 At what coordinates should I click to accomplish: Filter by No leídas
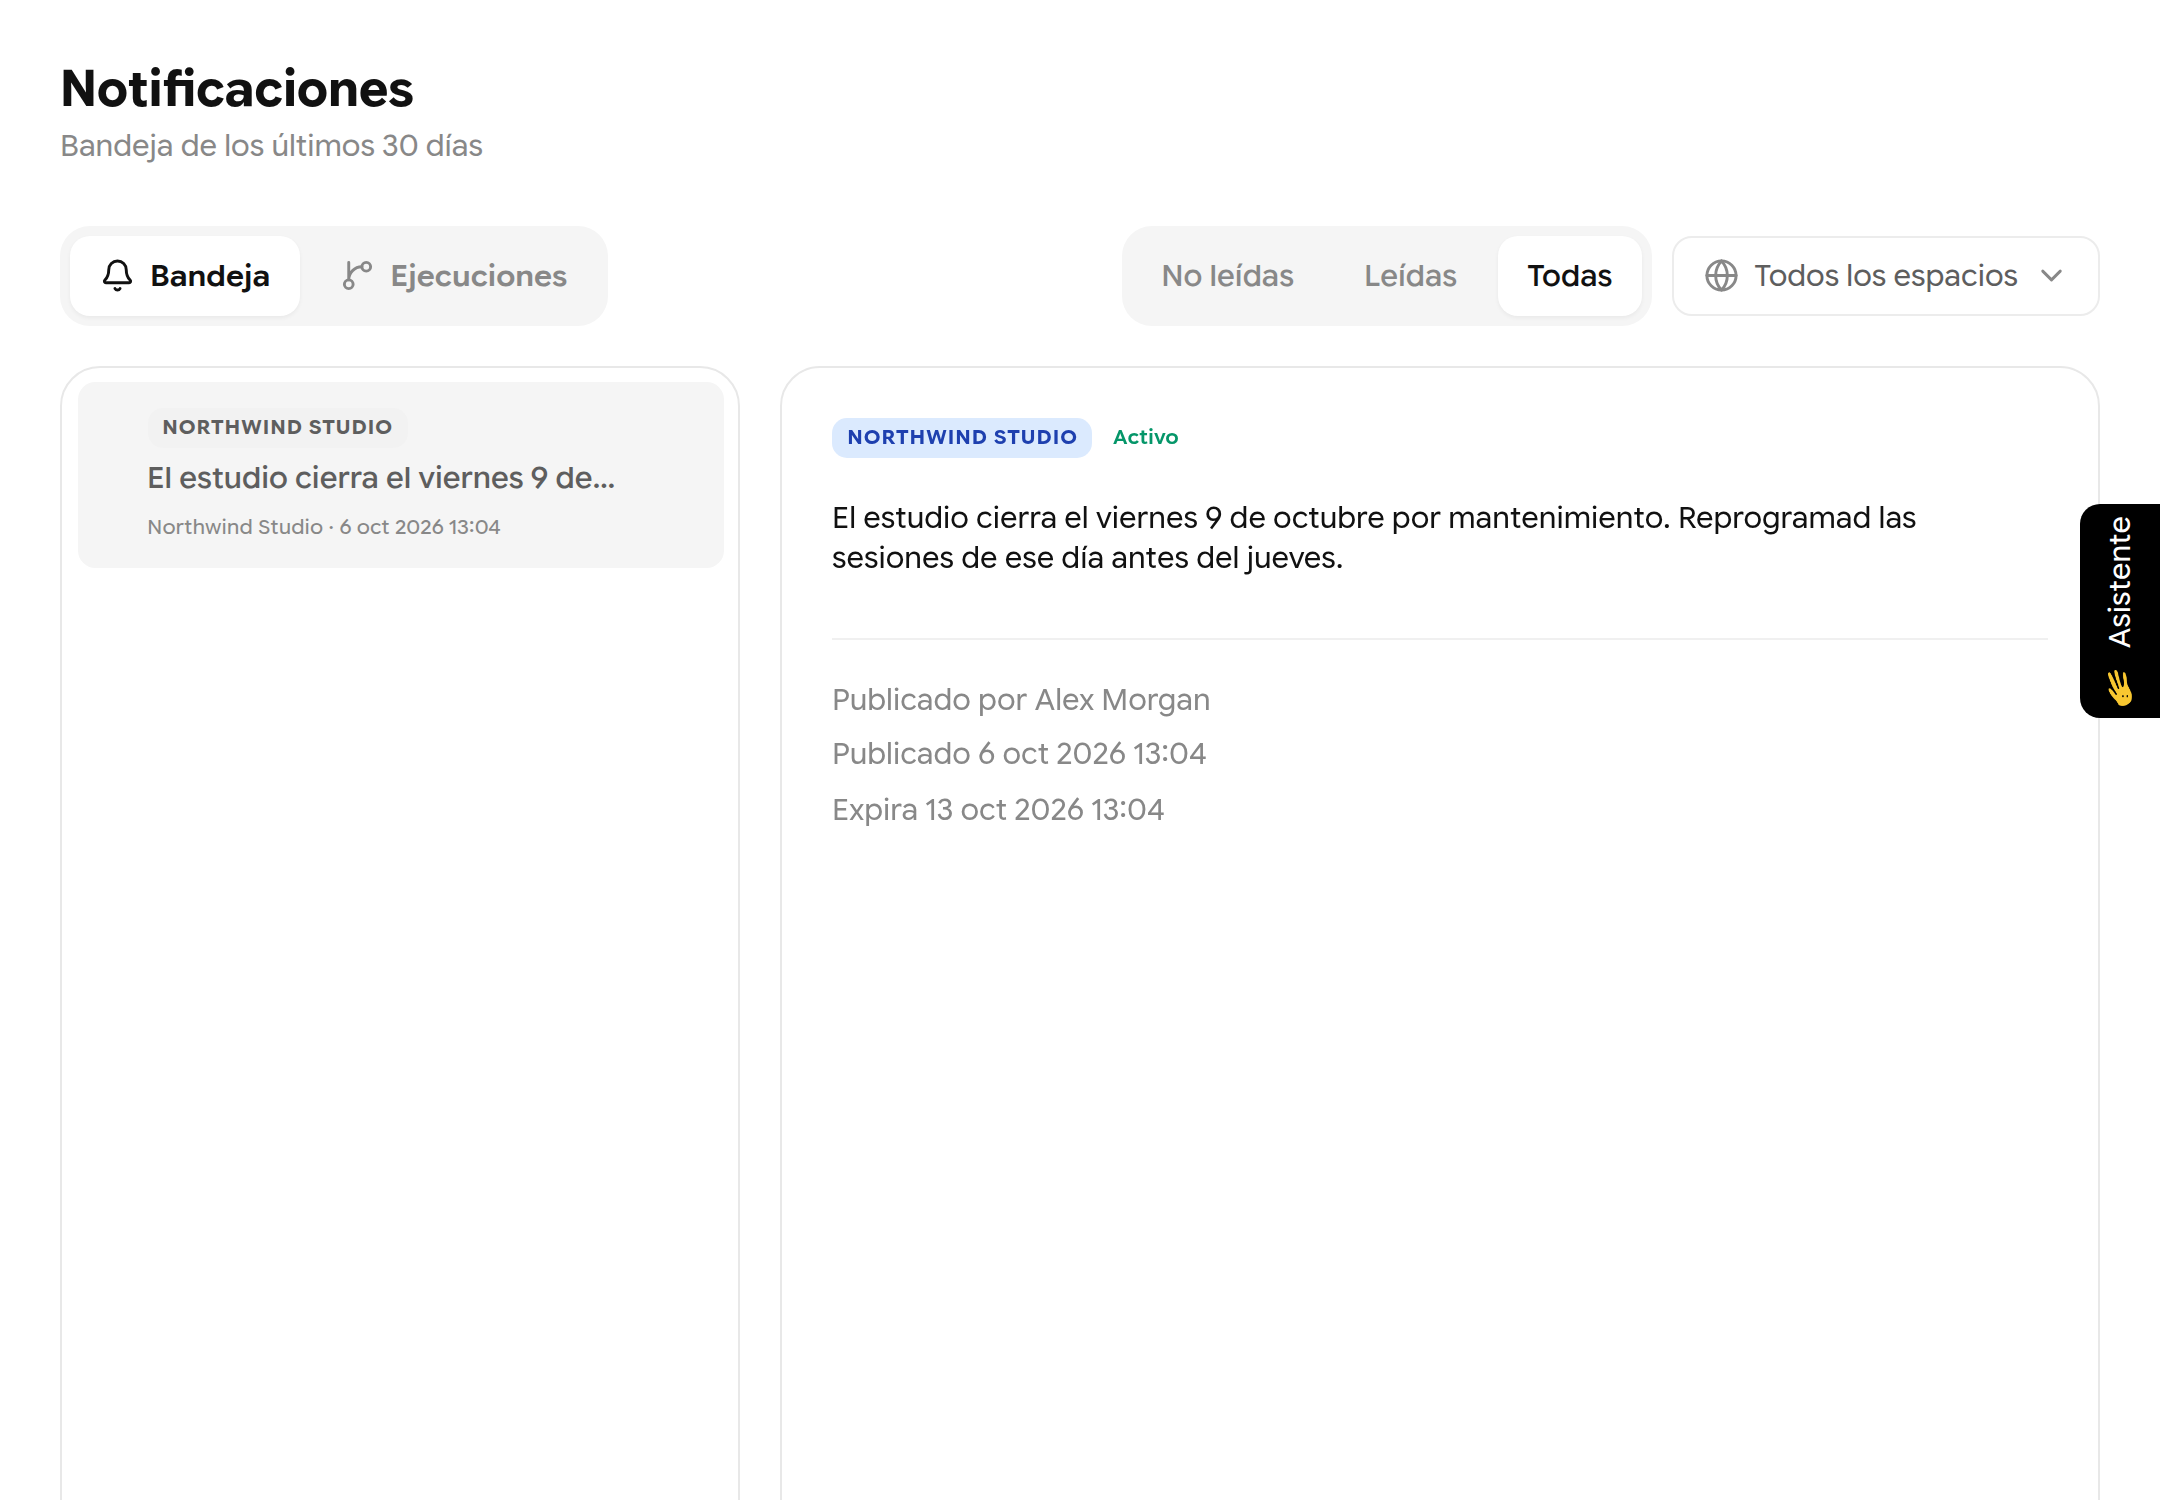coord(1227,276)
